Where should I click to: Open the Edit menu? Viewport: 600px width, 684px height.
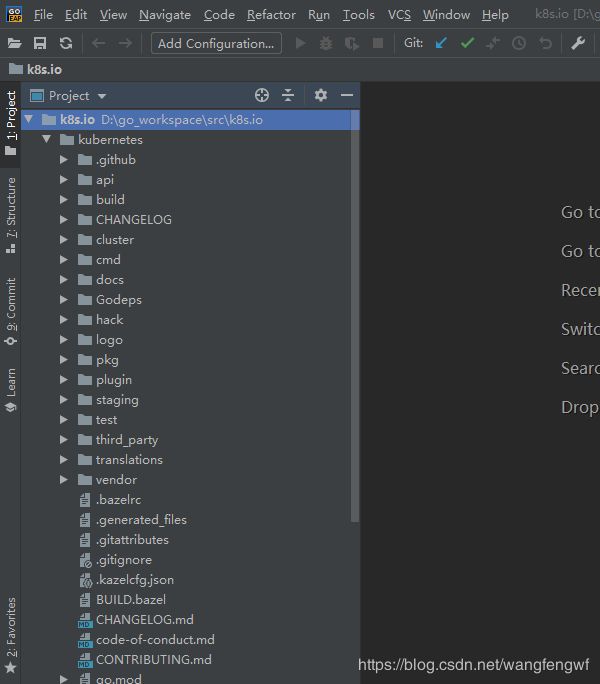pos(76,15)
